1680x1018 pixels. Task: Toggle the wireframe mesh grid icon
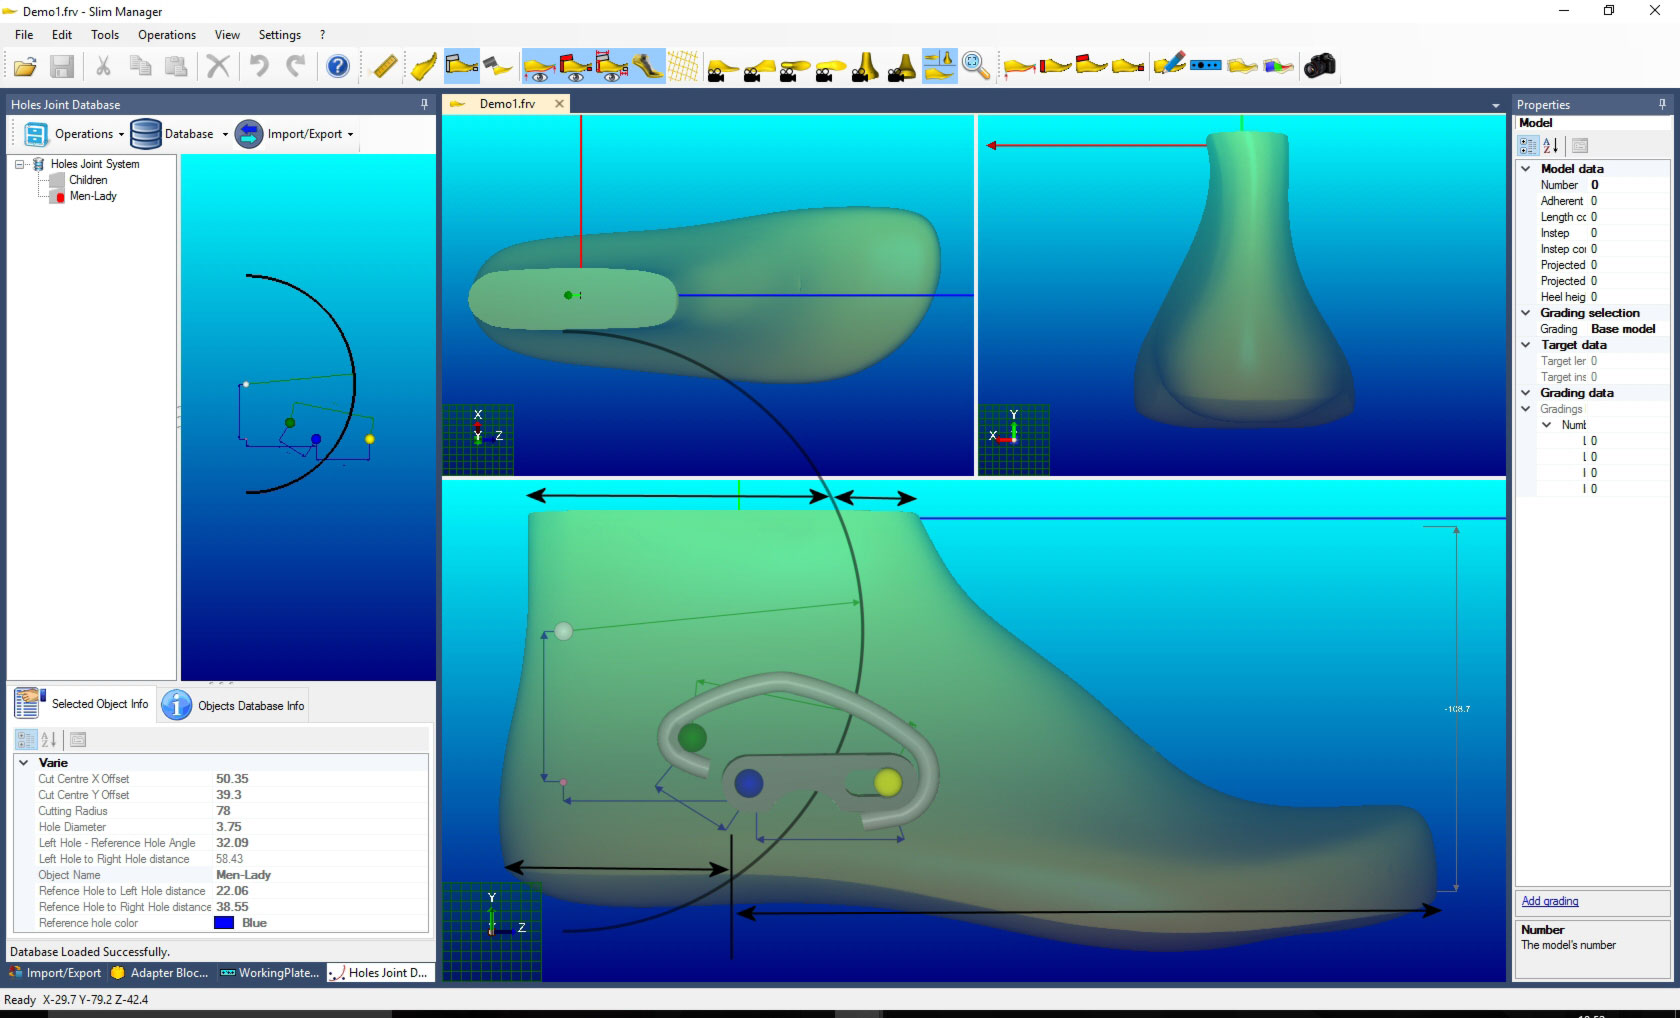[x=683, y=67]
